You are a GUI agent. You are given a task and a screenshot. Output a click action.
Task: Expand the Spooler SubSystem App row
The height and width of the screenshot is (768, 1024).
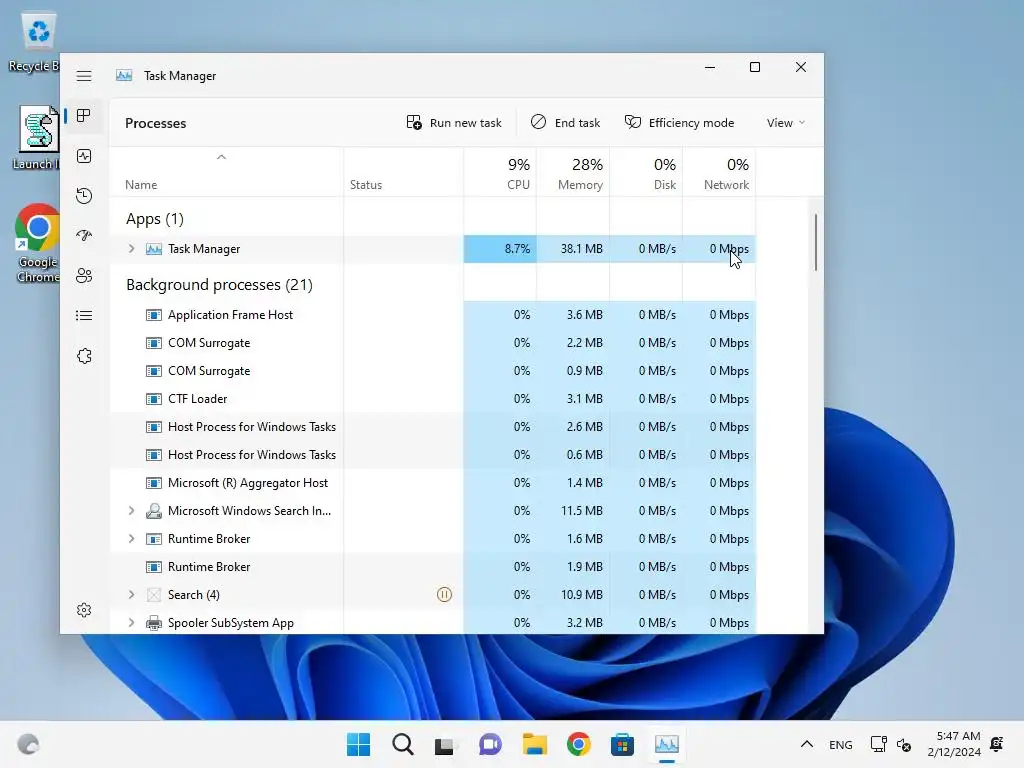(131, 623)
